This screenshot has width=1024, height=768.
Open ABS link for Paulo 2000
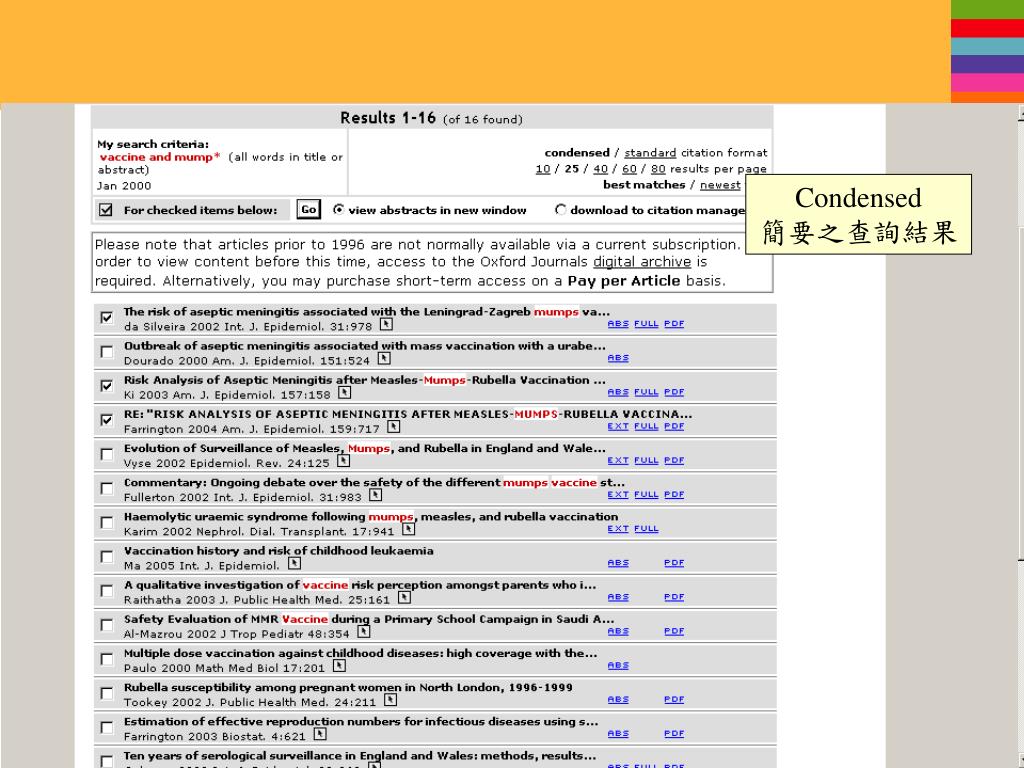pos(618,665)
